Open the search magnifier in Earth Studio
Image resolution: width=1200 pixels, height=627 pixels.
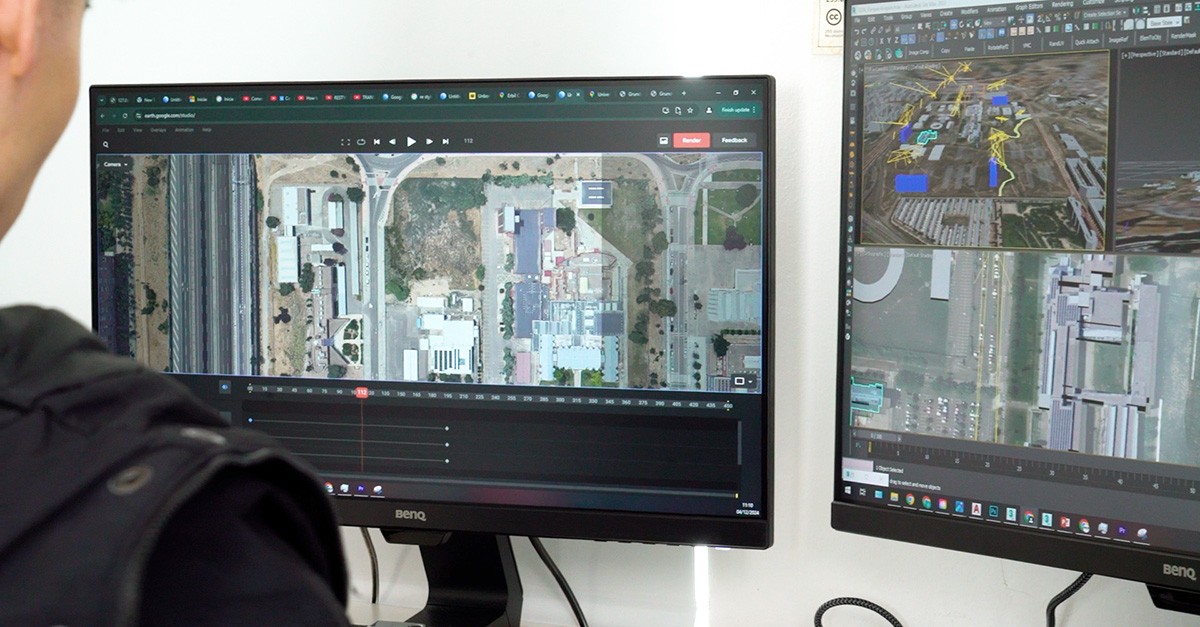click(107, 145)
